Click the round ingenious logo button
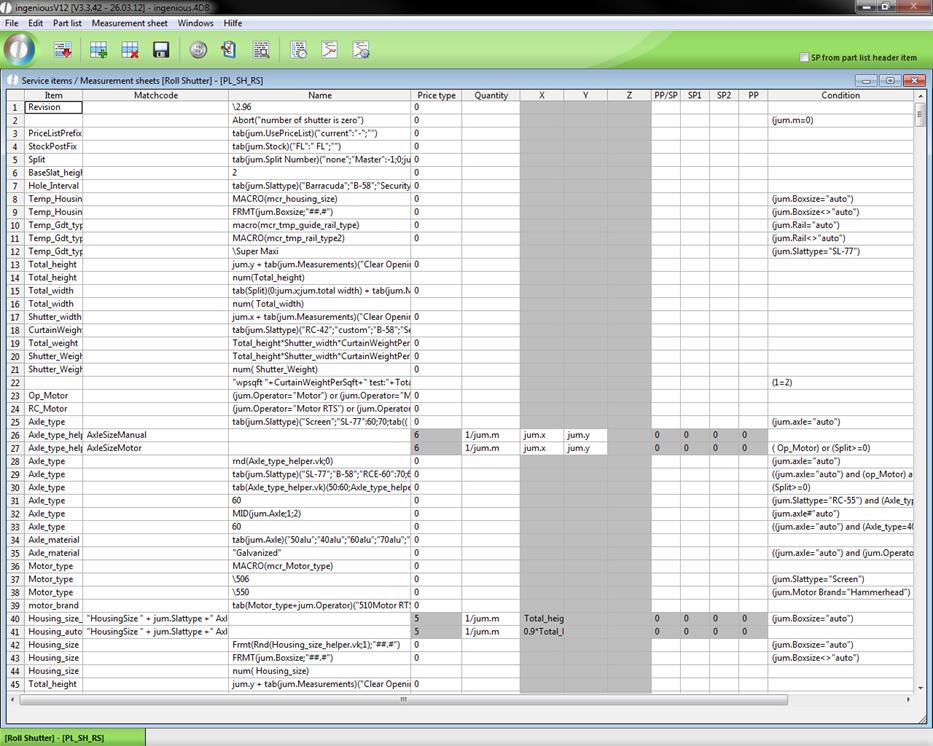933x746 pixels. click(20, 49)
